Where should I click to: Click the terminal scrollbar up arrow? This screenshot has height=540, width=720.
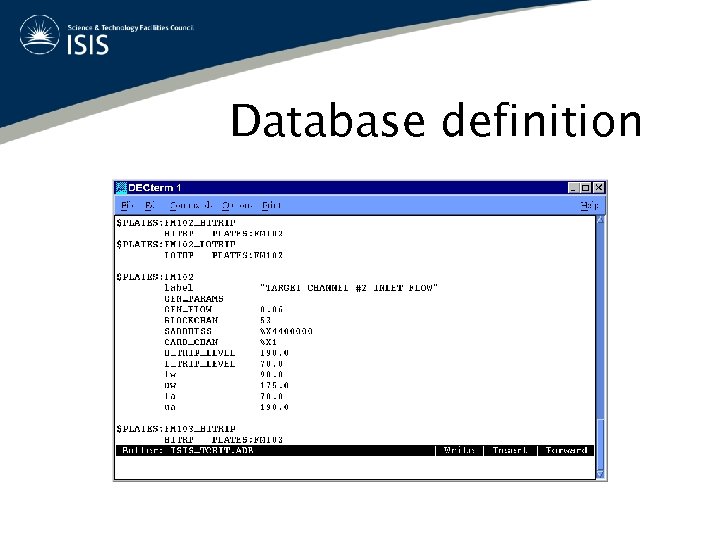[600, 220]
